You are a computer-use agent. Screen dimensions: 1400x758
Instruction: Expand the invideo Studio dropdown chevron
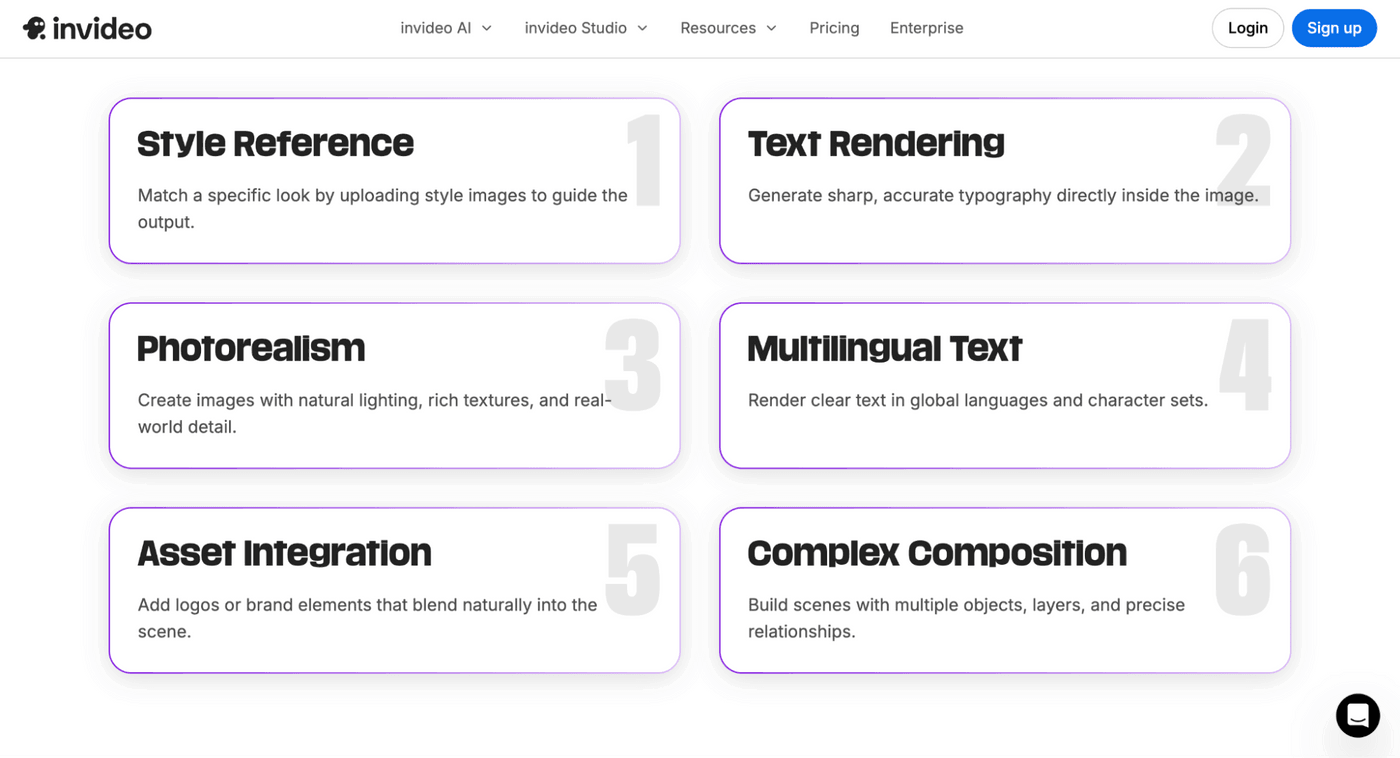[x=642, y=28]
